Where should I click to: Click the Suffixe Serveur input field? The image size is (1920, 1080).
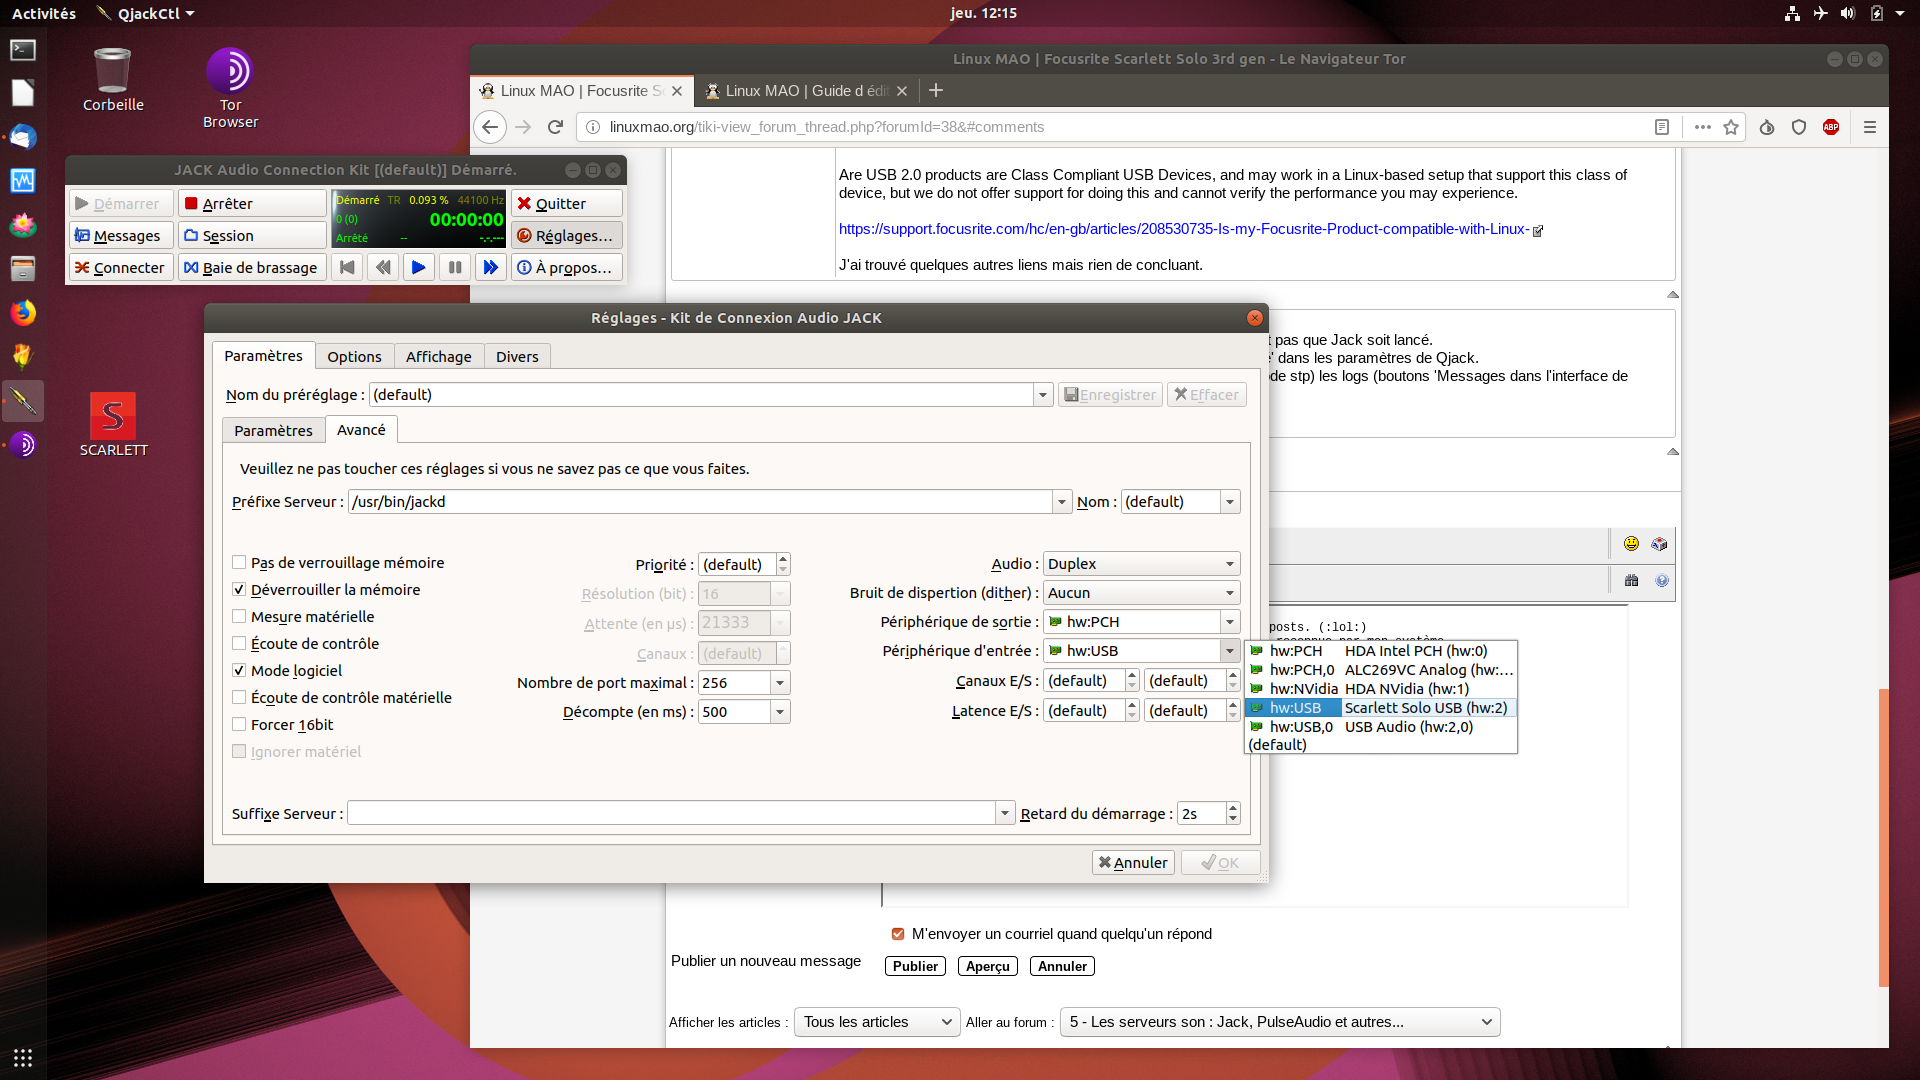tap(670, 814)
